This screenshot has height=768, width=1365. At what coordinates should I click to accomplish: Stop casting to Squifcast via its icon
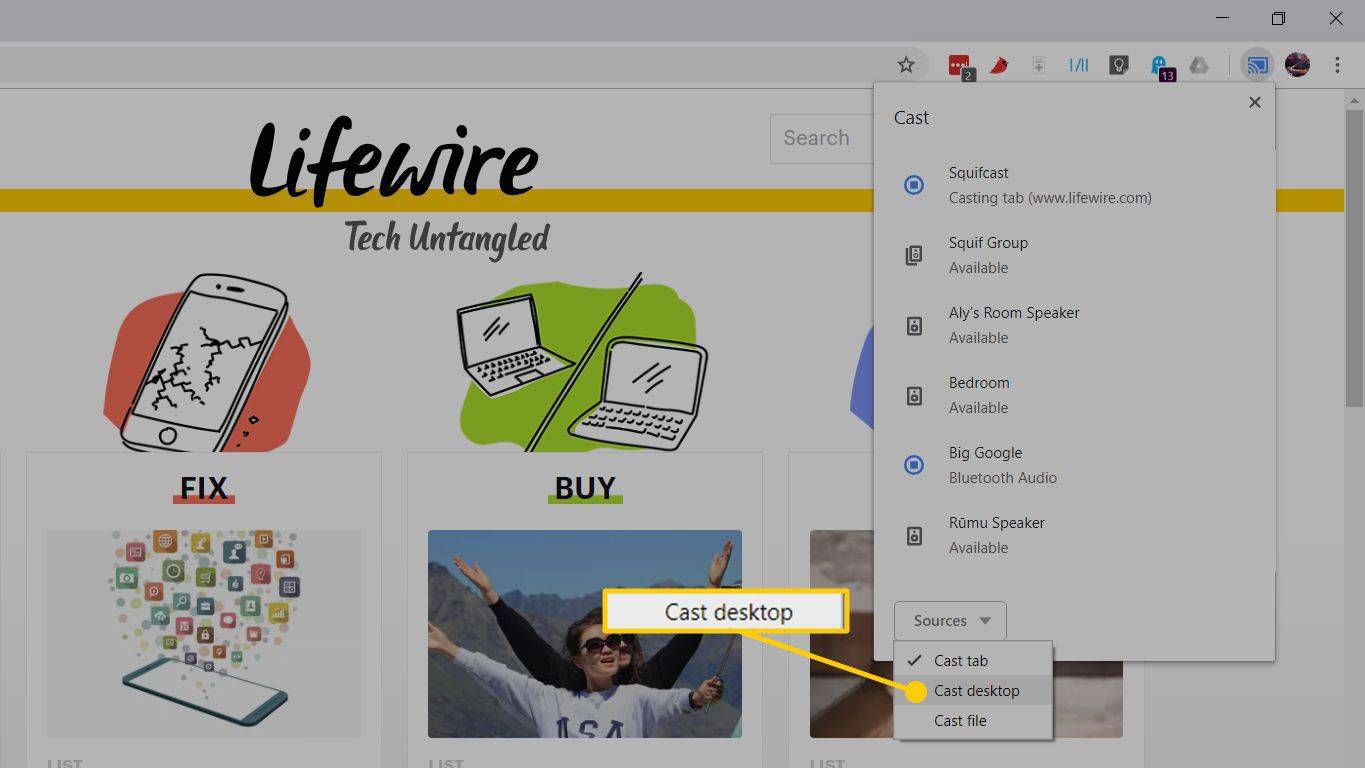click(x=914, y=185)
